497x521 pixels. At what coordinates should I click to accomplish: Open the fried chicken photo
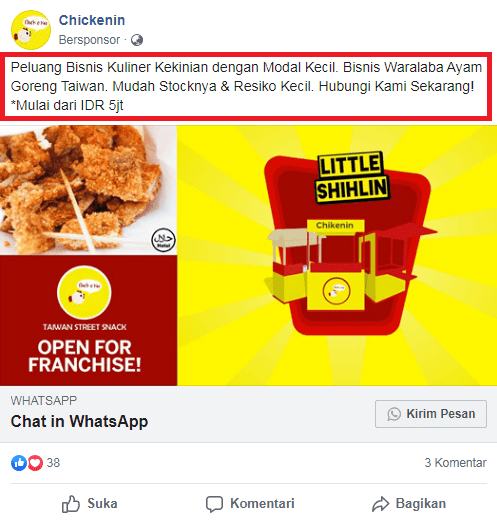(x=88, y=190)
